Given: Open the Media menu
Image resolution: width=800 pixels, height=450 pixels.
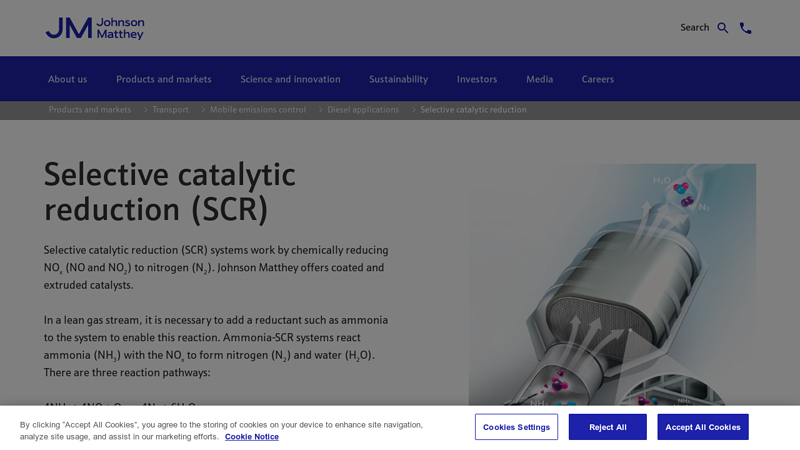Looking at the screenshot, I should point(539,79).
